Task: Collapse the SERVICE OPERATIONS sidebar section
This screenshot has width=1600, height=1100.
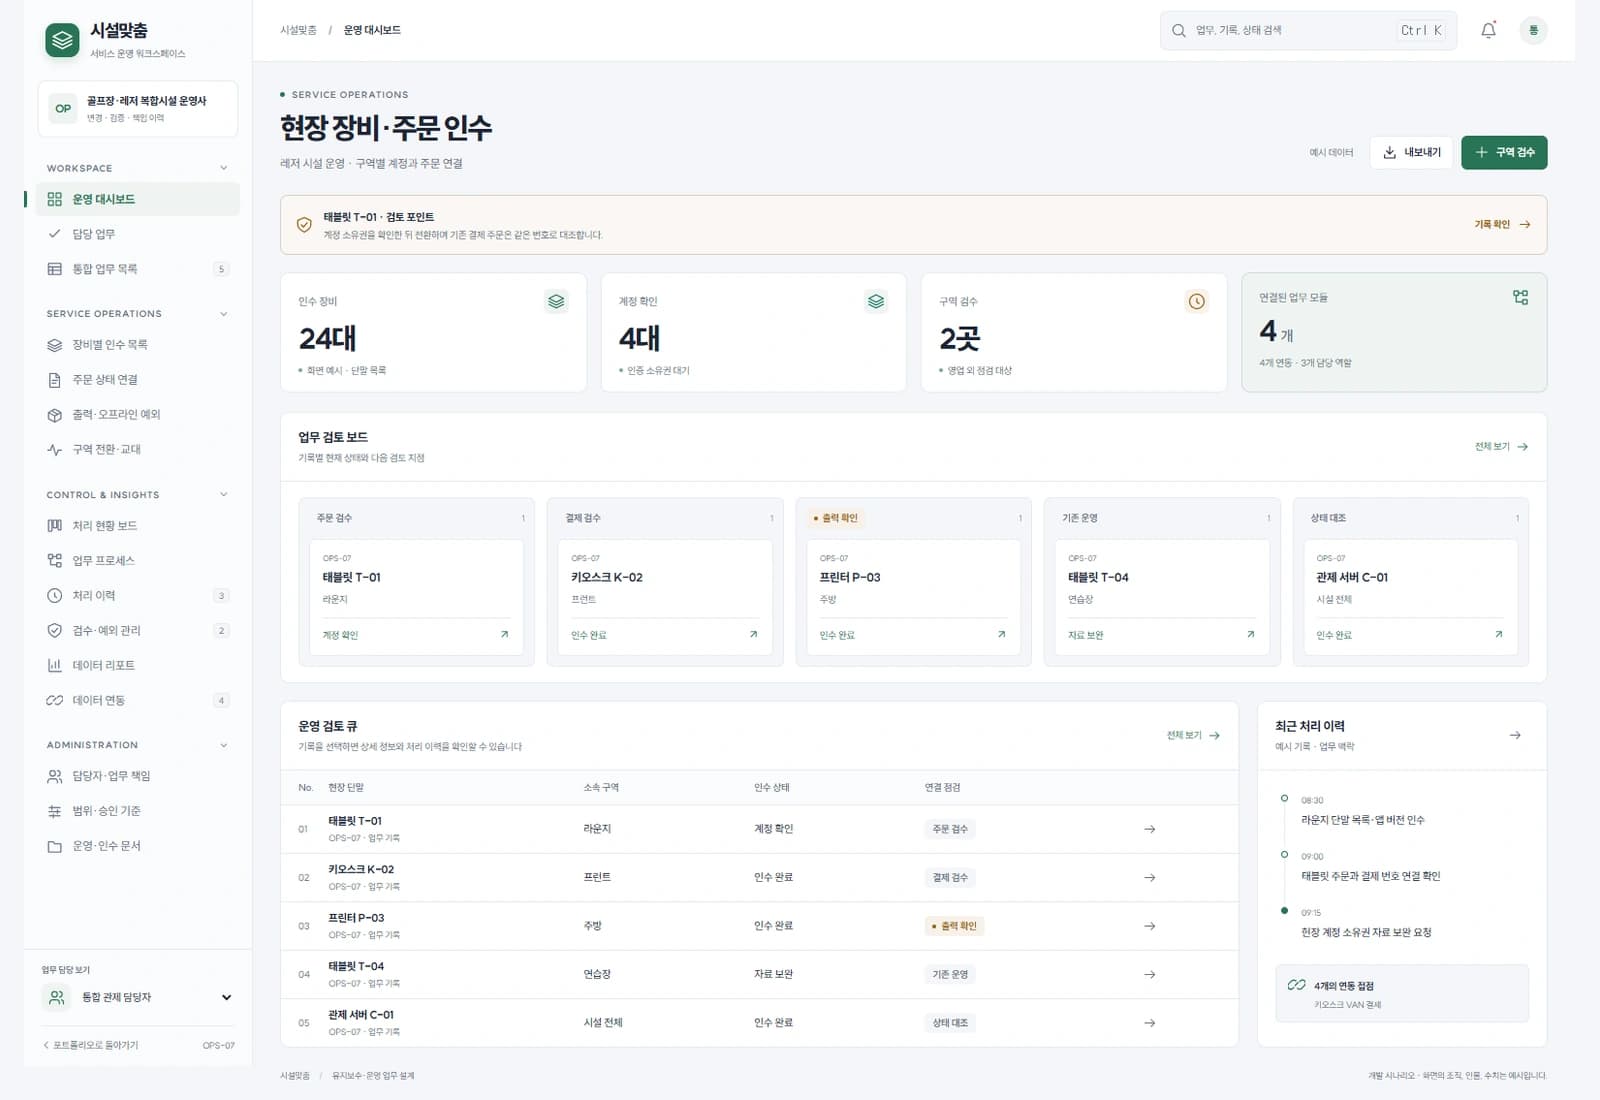Action: tap(223, 314)
